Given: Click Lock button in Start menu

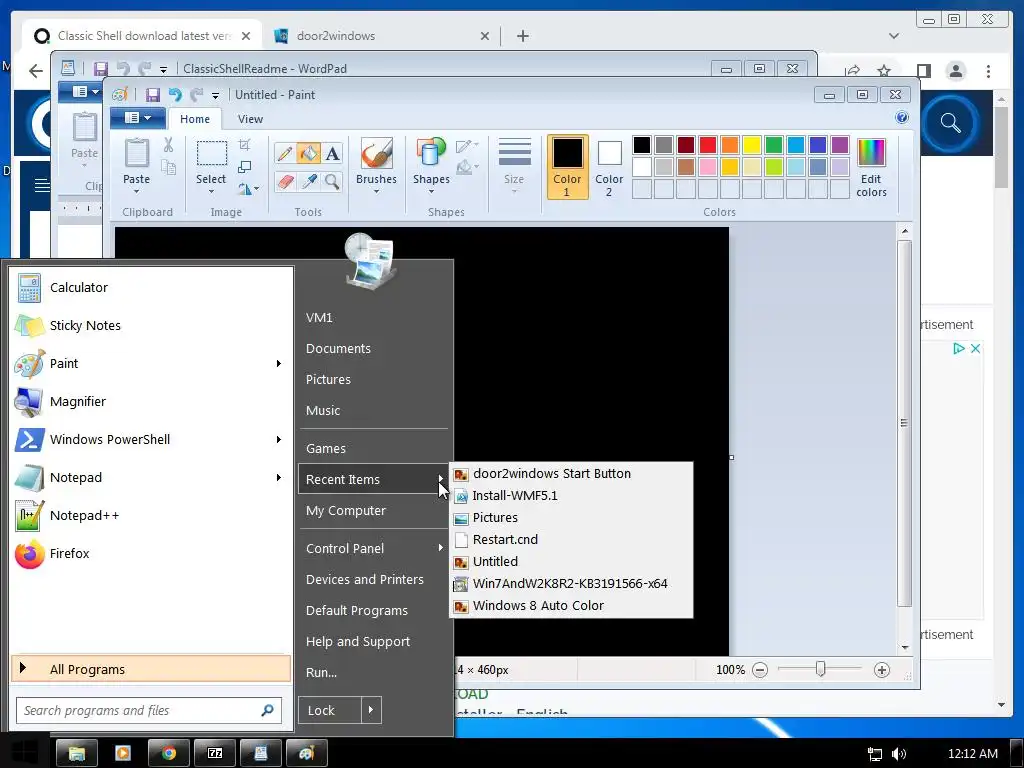Looking at the screenshot, I should 330,710.
